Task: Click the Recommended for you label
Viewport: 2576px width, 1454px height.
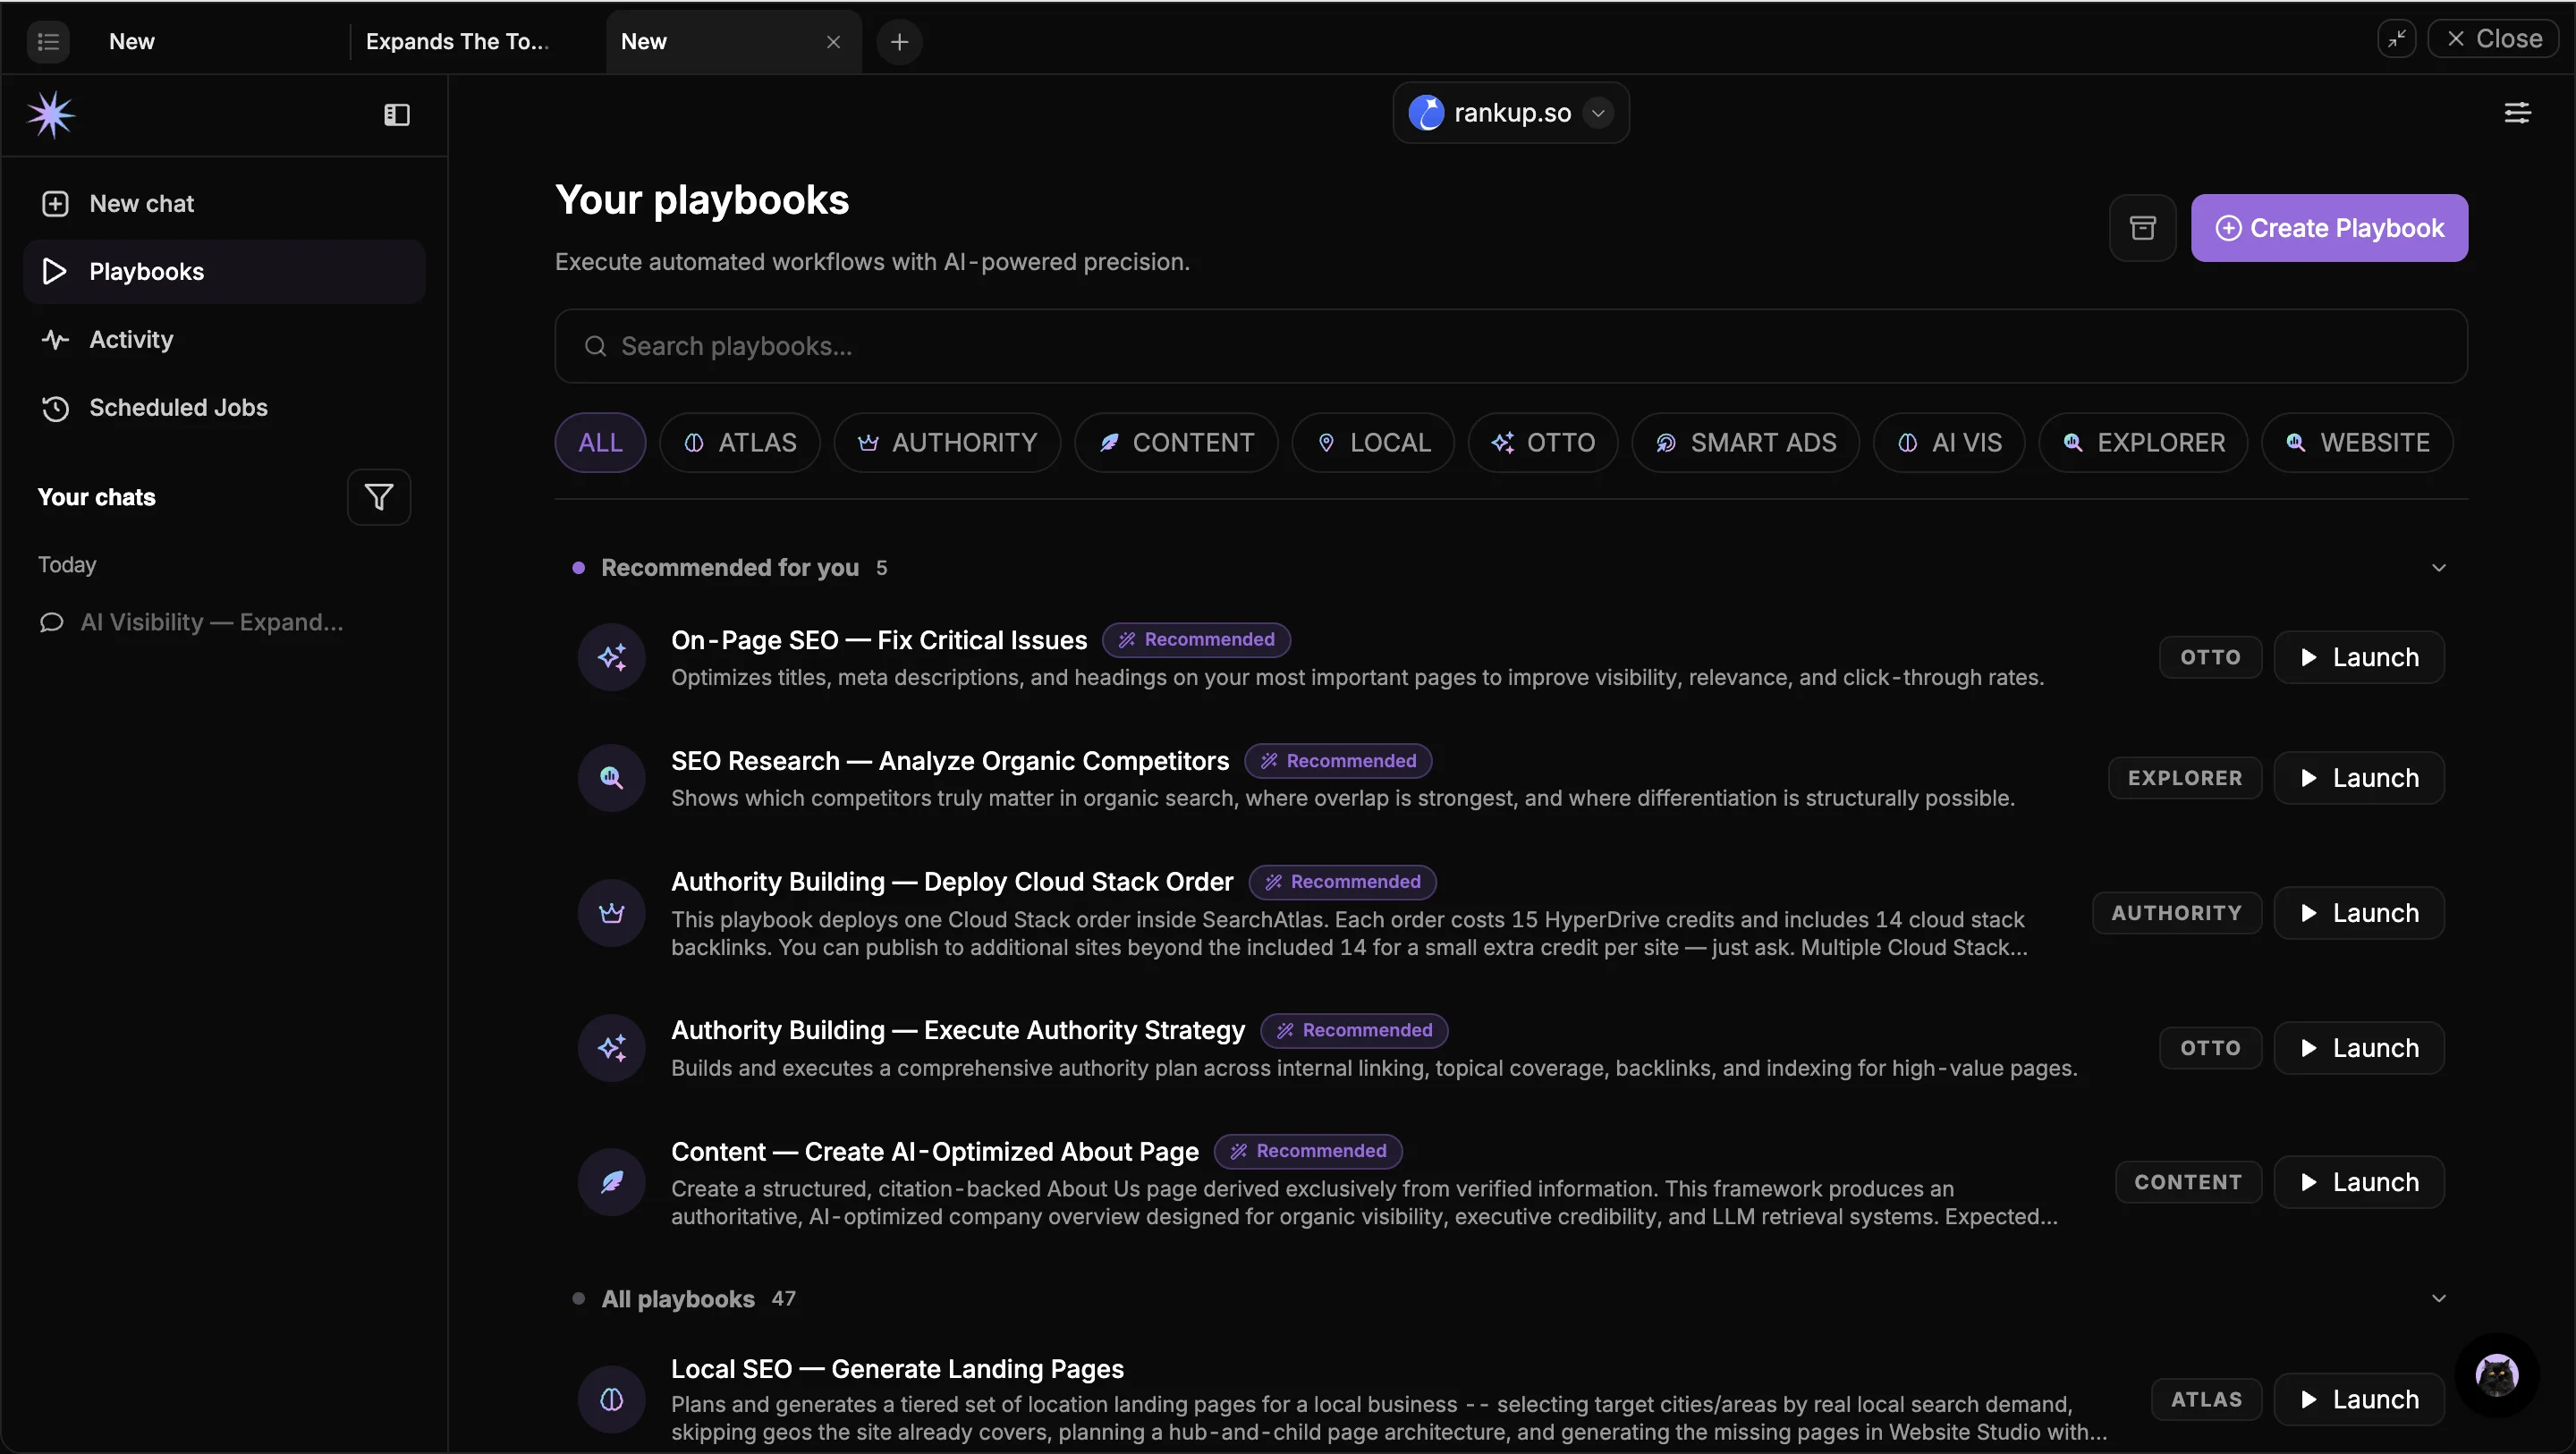Action: tap(730, 568)
